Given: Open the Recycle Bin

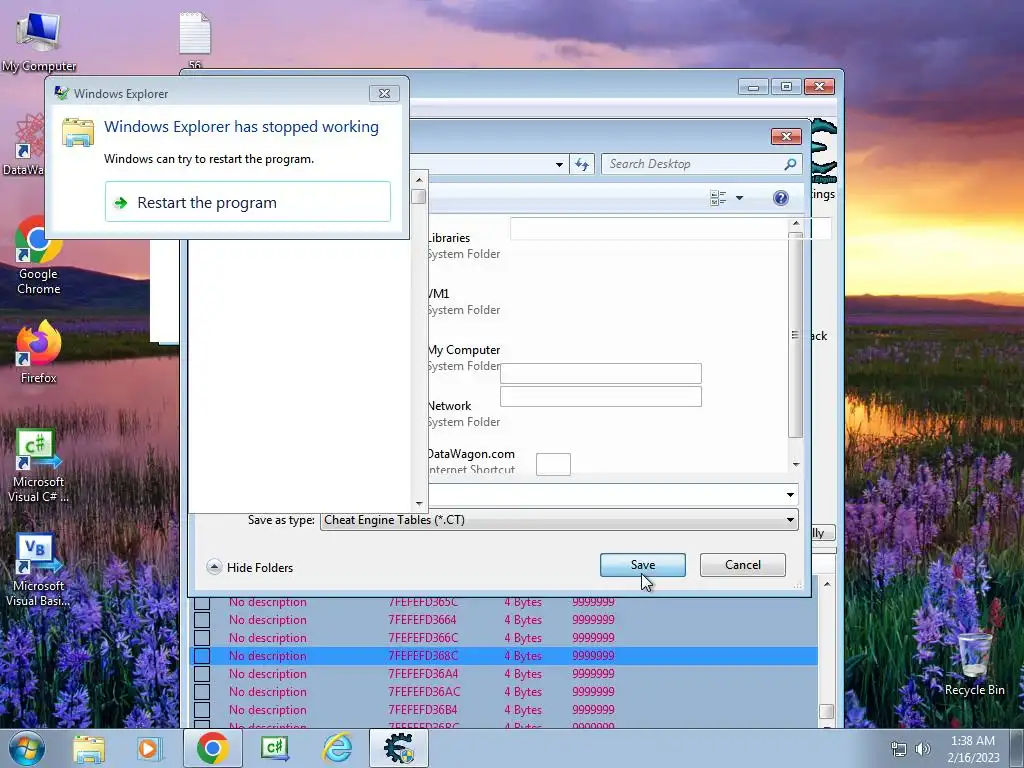Looking at the screenshot, I should click(974, 664).
